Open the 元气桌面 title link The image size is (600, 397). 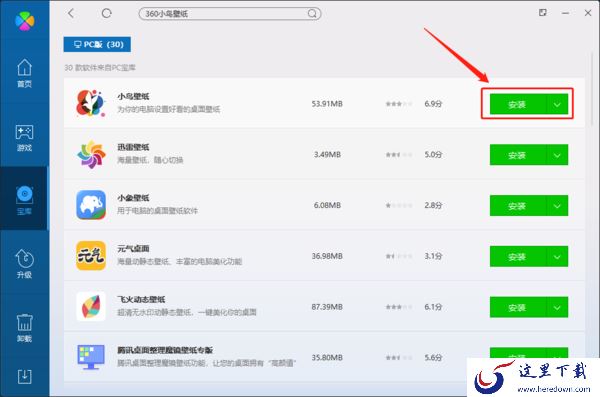point(133,248)
